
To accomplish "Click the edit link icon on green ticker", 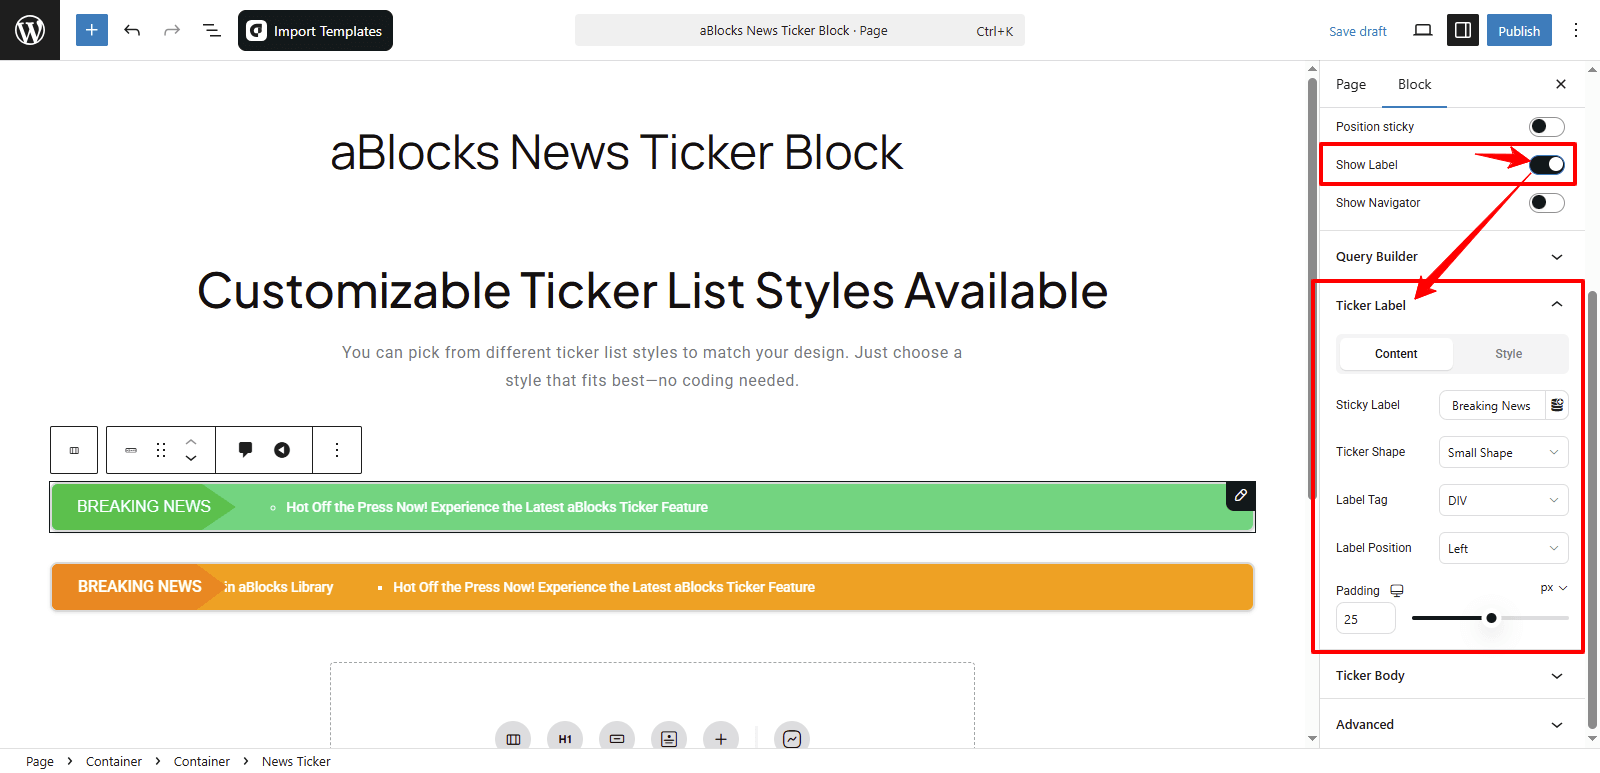I will click(x=1240, y=496).
